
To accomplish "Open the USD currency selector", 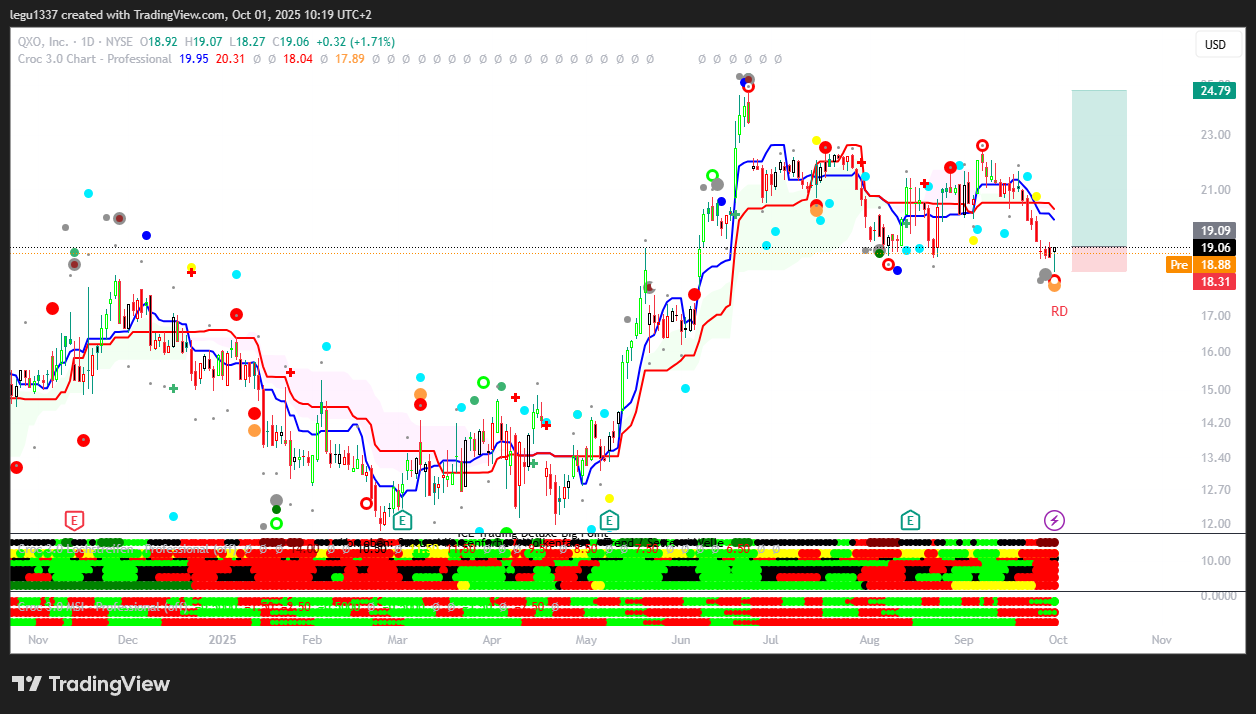I will point(1215,45).
